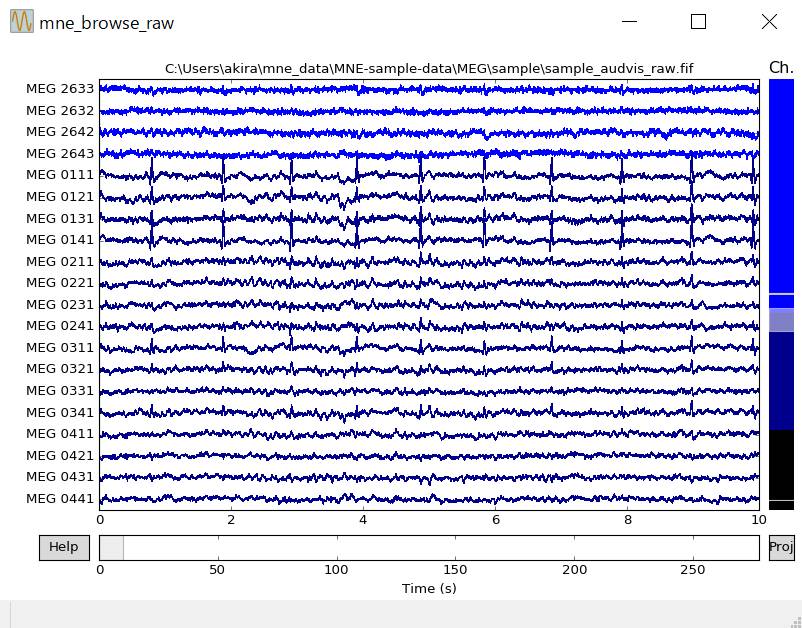Click the mne_browse_raw window icon
This screenshot has height=628, width=802.
tap(21, 22)
